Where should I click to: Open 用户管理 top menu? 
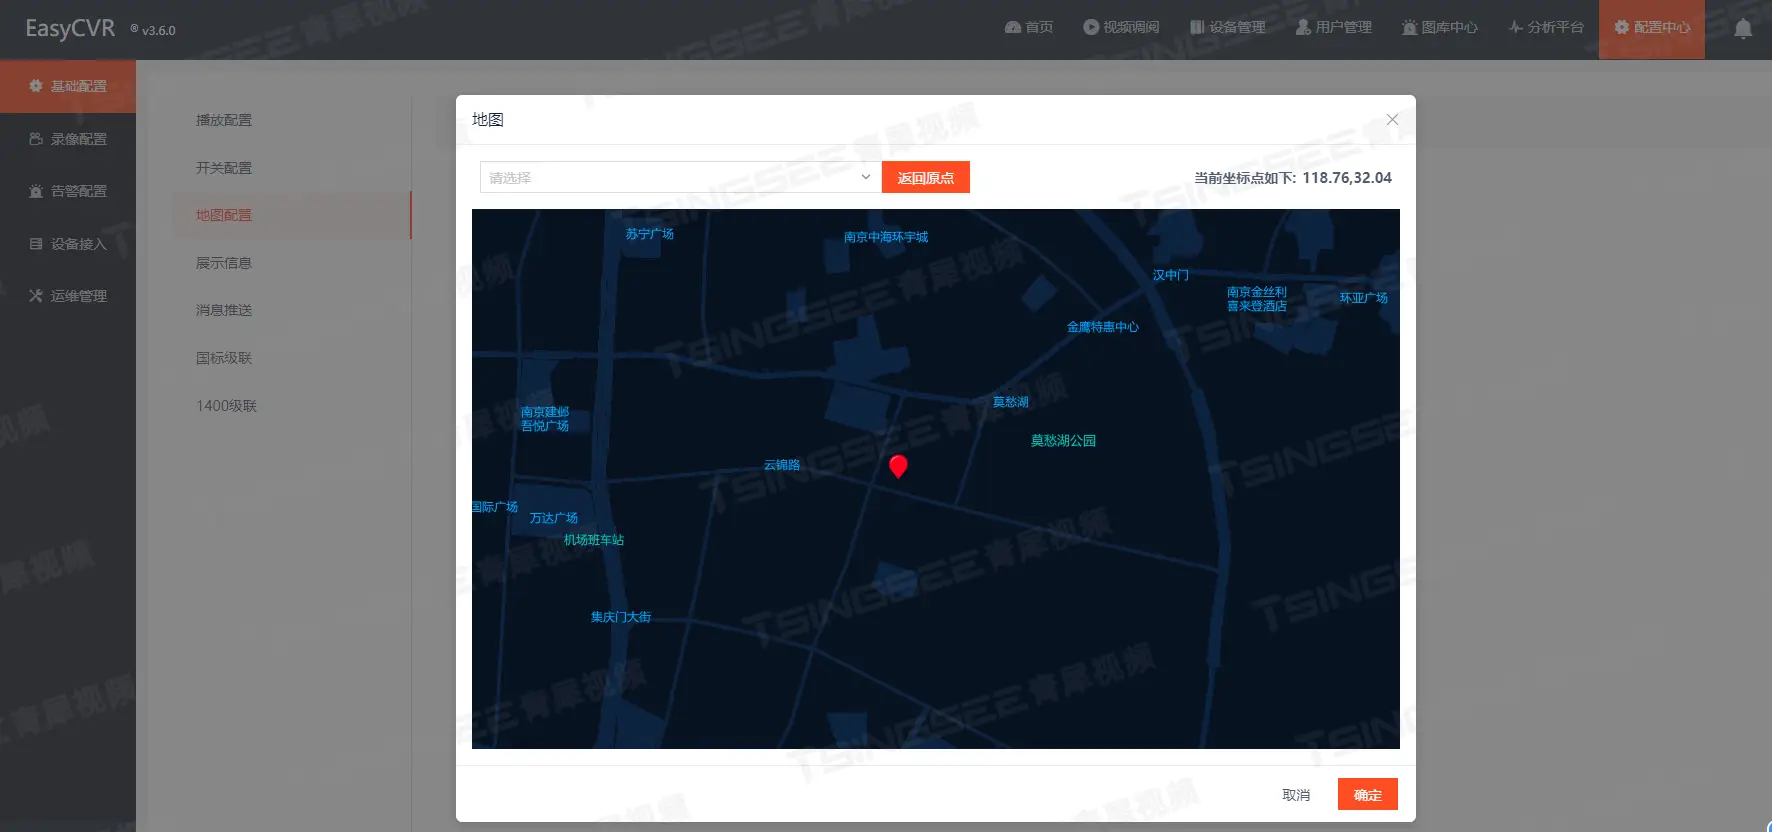(1334, 27)
